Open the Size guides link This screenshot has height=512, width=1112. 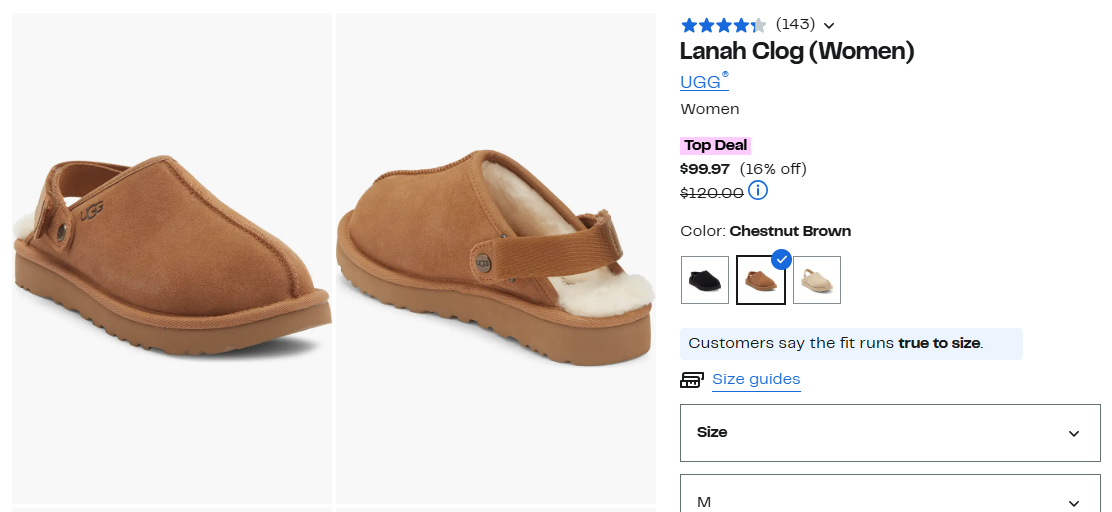tap(756, 379)
